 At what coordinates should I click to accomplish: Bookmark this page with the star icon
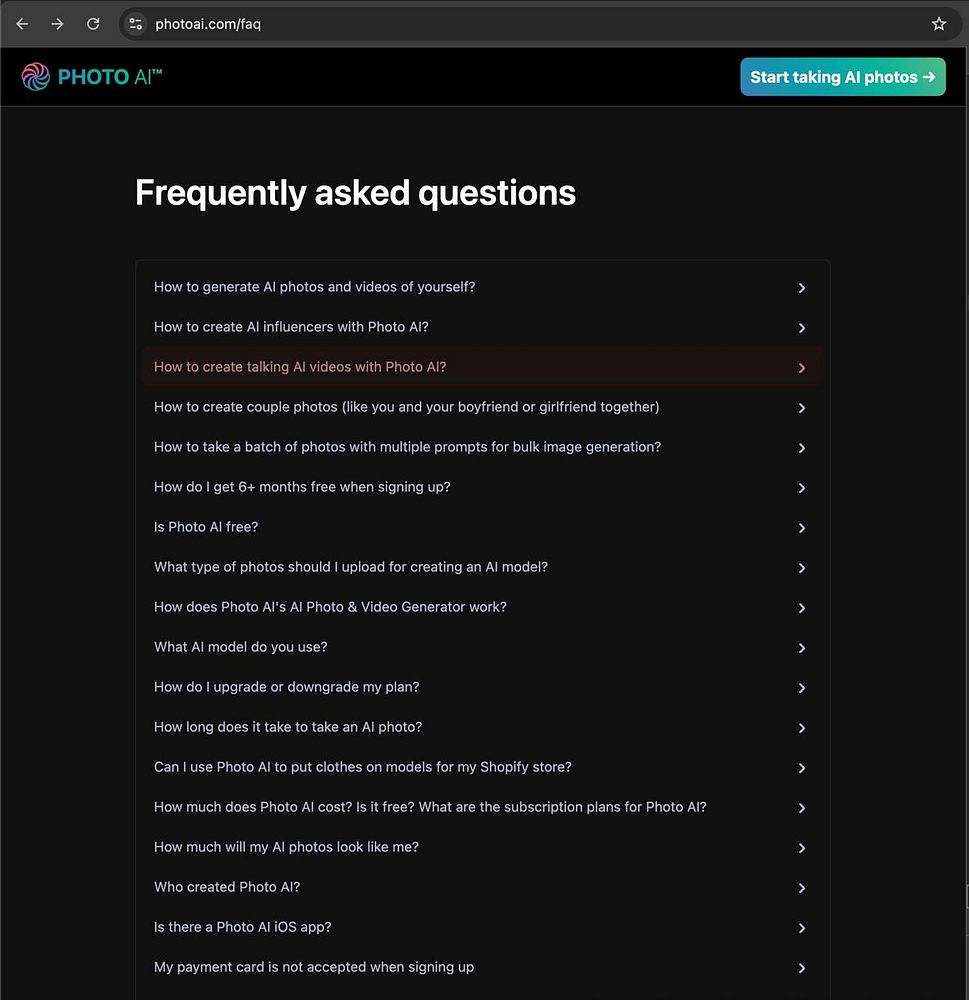(x=938, y=24)
